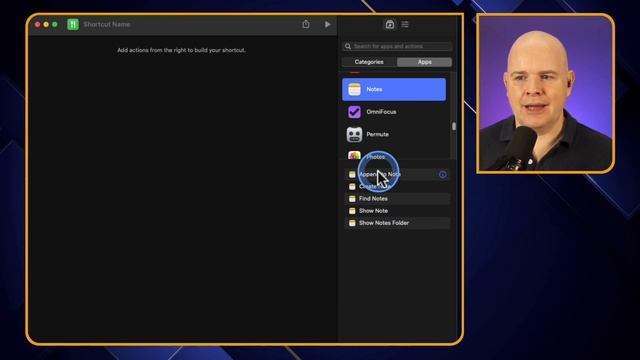640x360 pixels.
Task: Run the shortcut with the play button
Action: pos(327,24)
